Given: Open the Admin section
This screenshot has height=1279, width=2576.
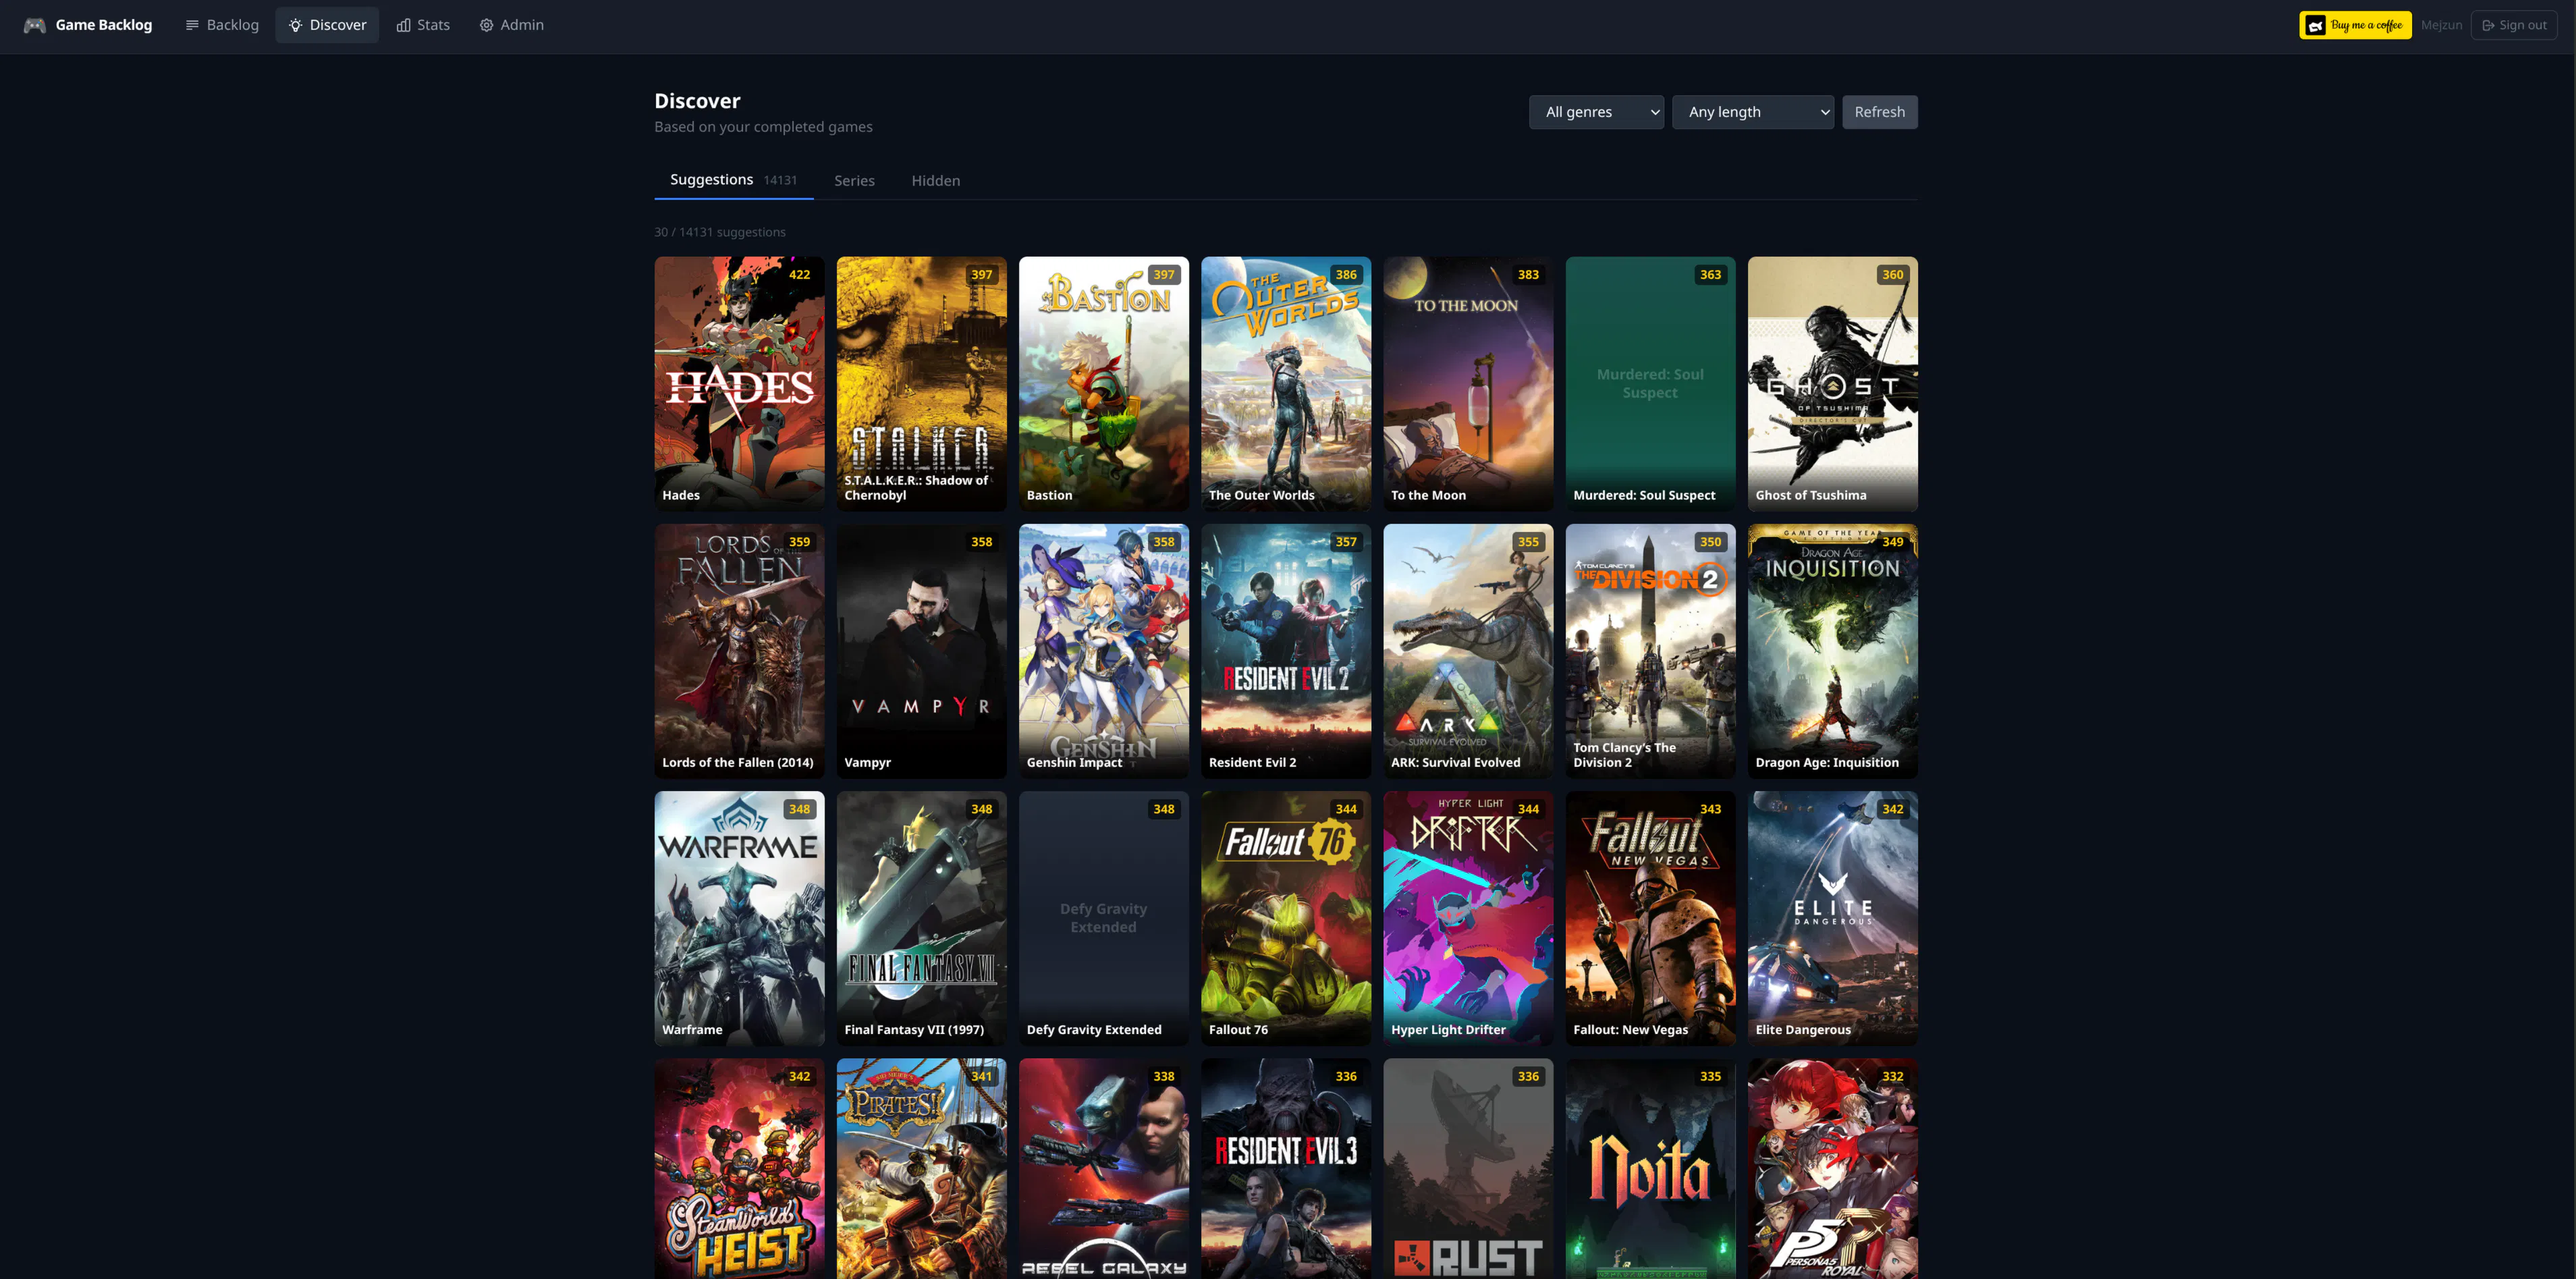Looking at the screenshot, I should click(511, 25).
